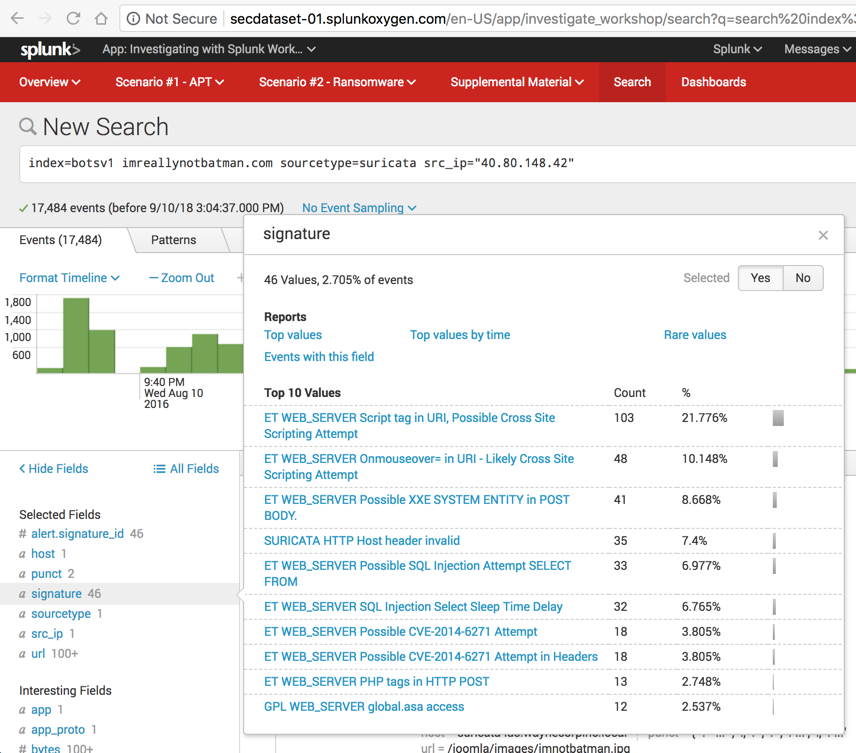
Task: Select Onmouseover= in URI signature value
Action: pos(419,466)
